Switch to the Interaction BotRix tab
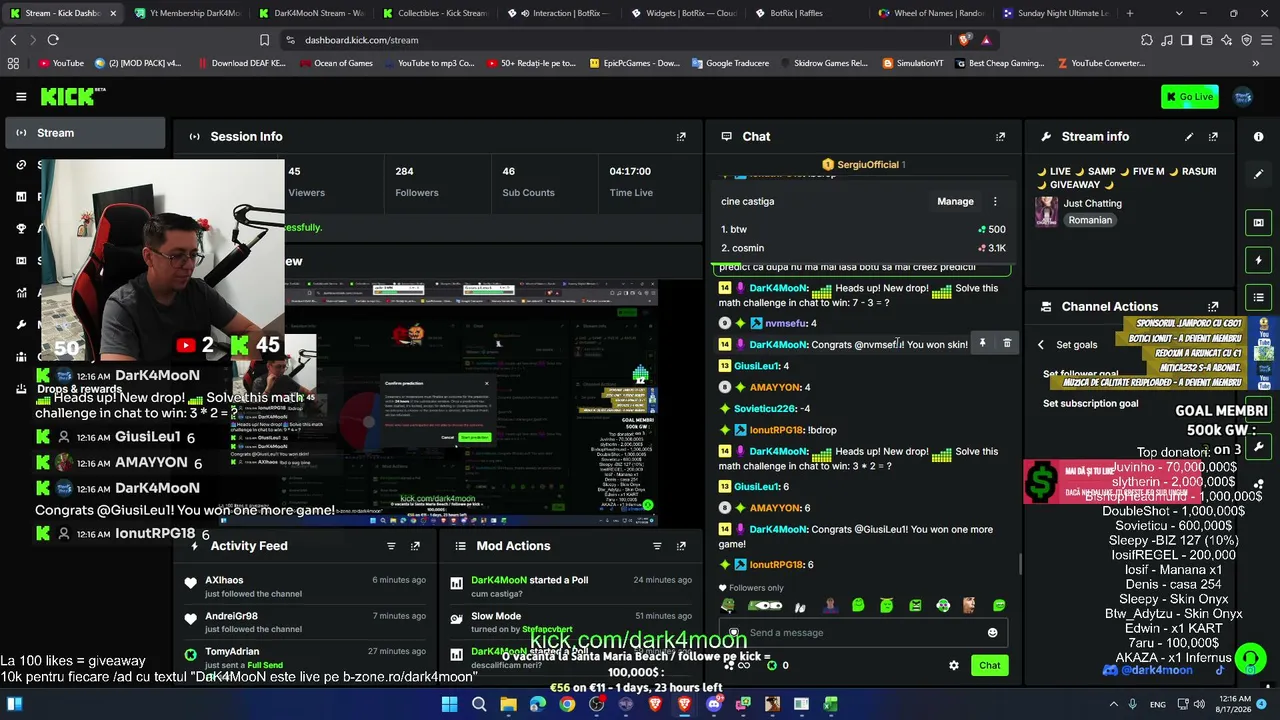1280x720 pixels. [x=559, y=13]
